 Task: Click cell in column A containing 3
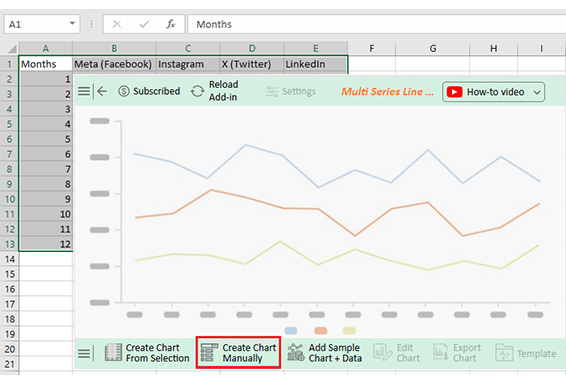[46, 109]
